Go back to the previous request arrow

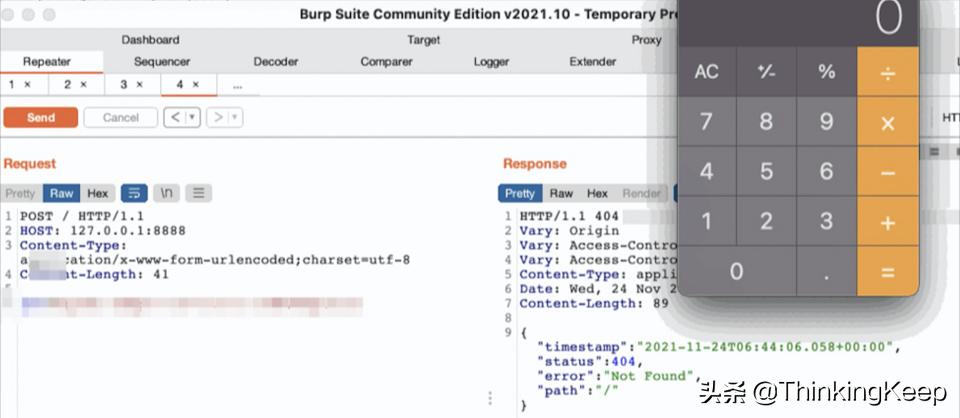click(x=175, y=118)
